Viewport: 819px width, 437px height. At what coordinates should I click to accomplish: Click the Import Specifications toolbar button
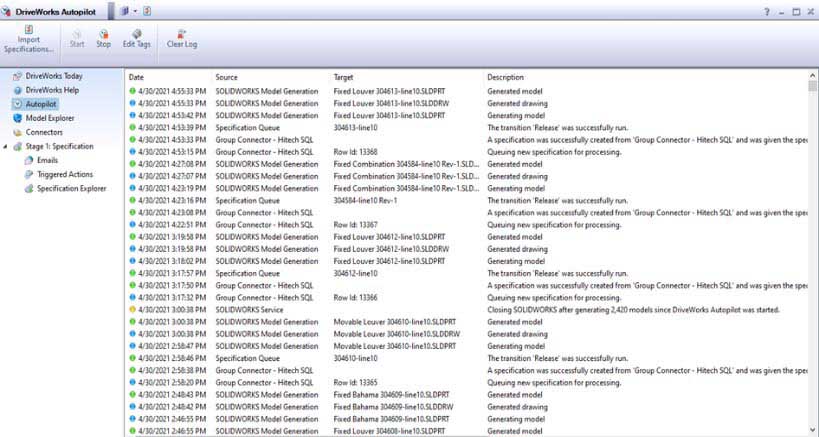coord(29,39)
